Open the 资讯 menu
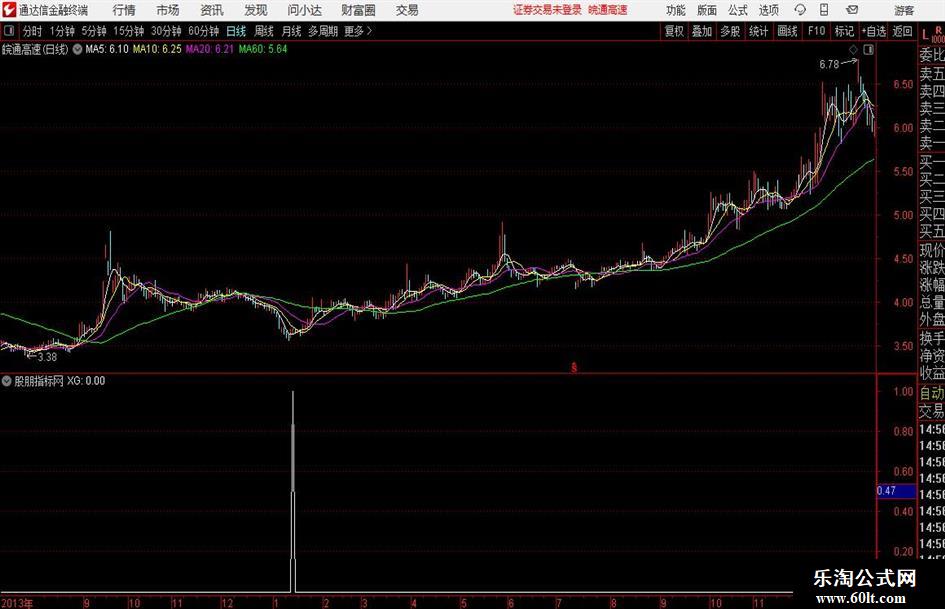The height and width of the screenshot is (609, 945). tap(212, 10)
